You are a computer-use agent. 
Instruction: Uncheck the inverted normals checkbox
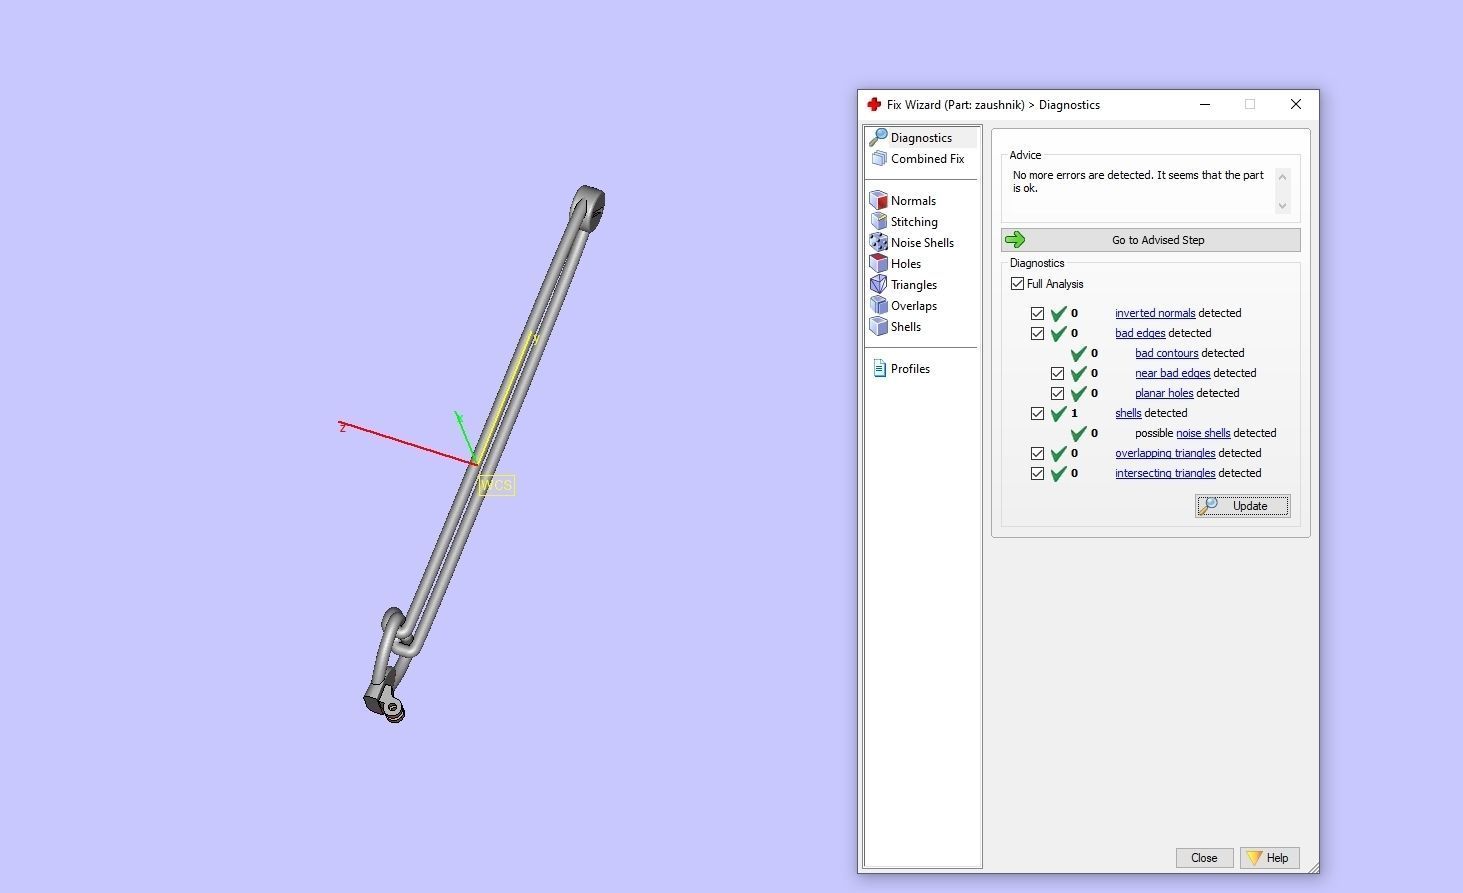point(1037,313)
